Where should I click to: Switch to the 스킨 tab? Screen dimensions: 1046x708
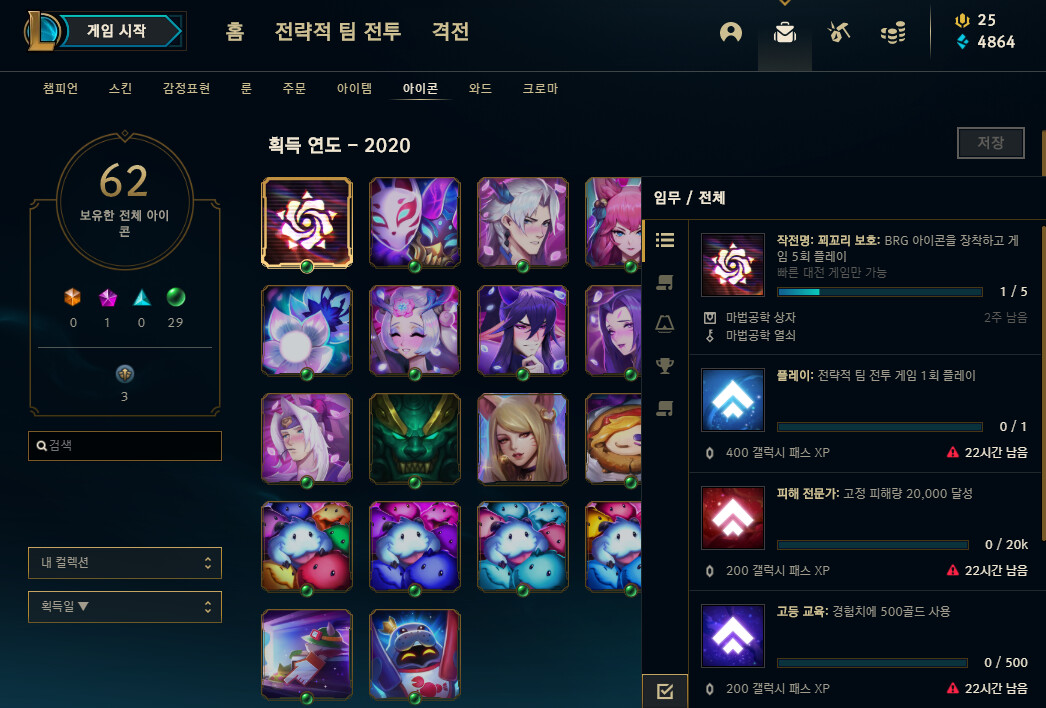(120, 88)
